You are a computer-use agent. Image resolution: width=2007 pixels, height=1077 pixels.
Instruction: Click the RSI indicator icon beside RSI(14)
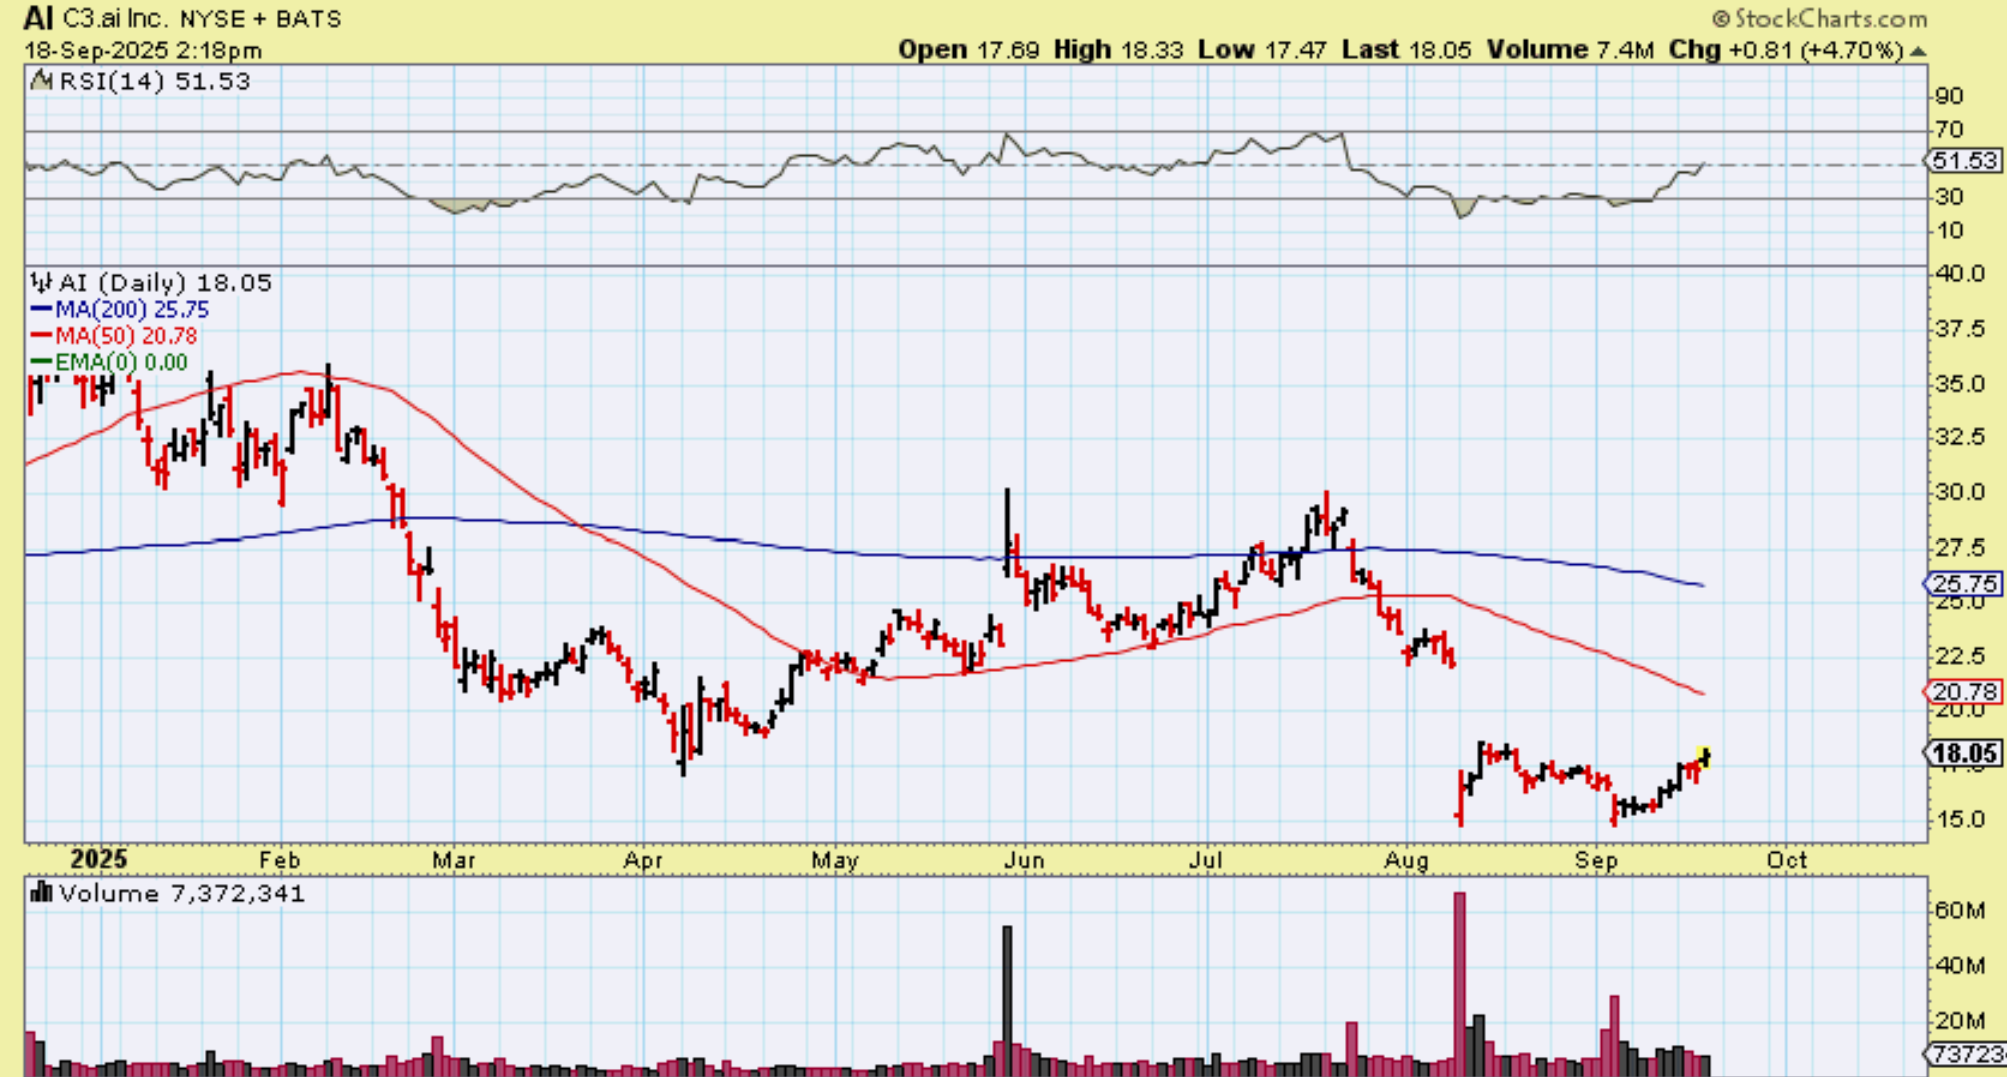click(x=41, y=81)
